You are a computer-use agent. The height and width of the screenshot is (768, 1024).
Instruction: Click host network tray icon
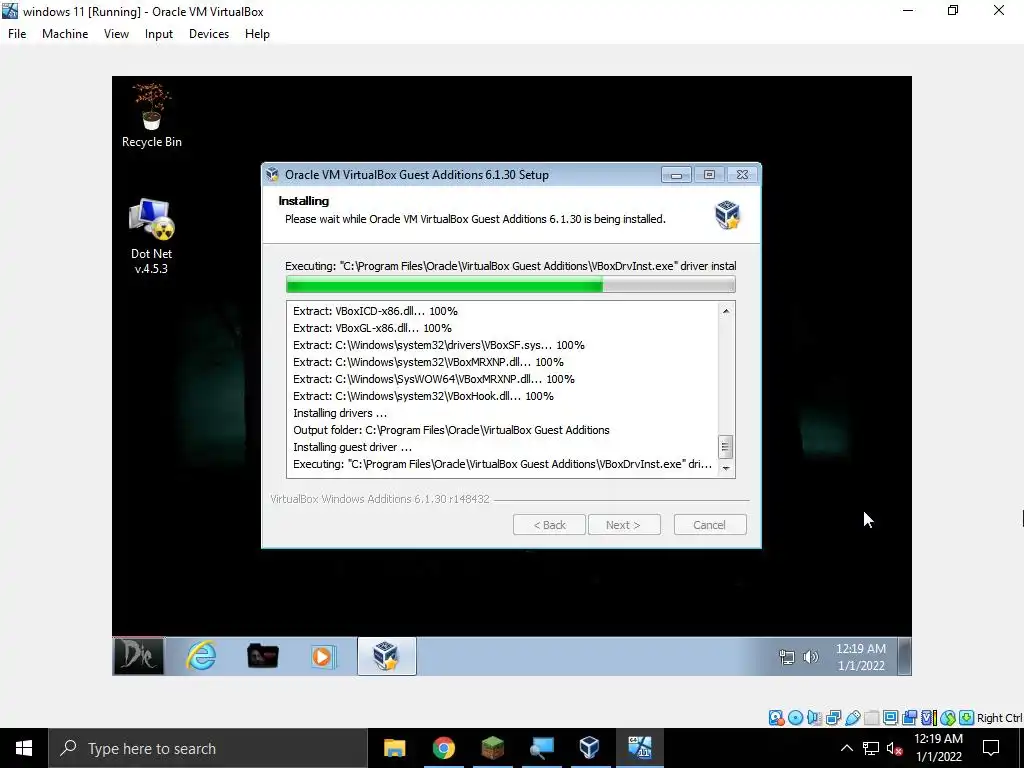coord(871,748)
